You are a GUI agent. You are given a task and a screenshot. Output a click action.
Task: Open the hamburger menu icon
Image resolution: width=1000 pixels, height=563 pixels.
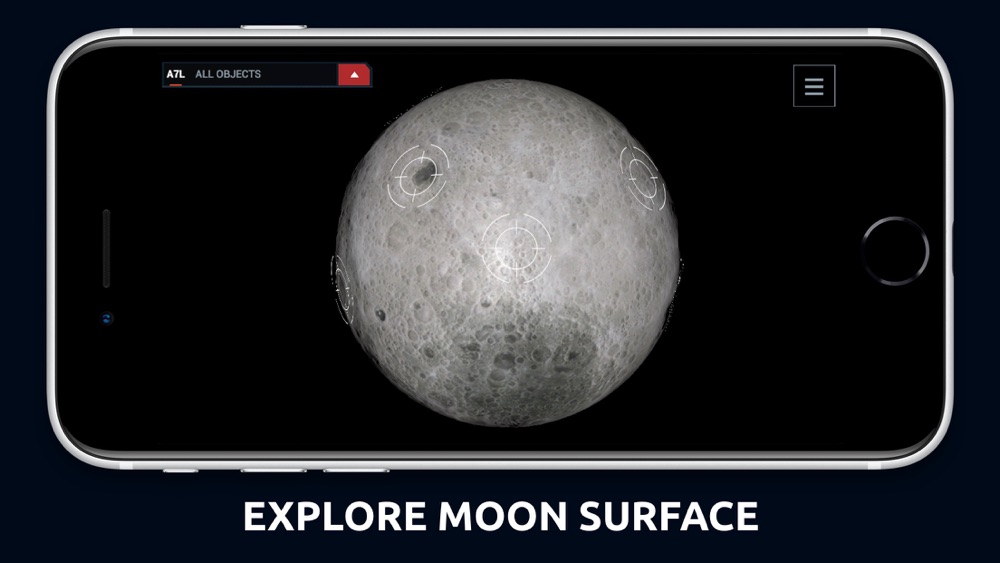coord(814,86)
